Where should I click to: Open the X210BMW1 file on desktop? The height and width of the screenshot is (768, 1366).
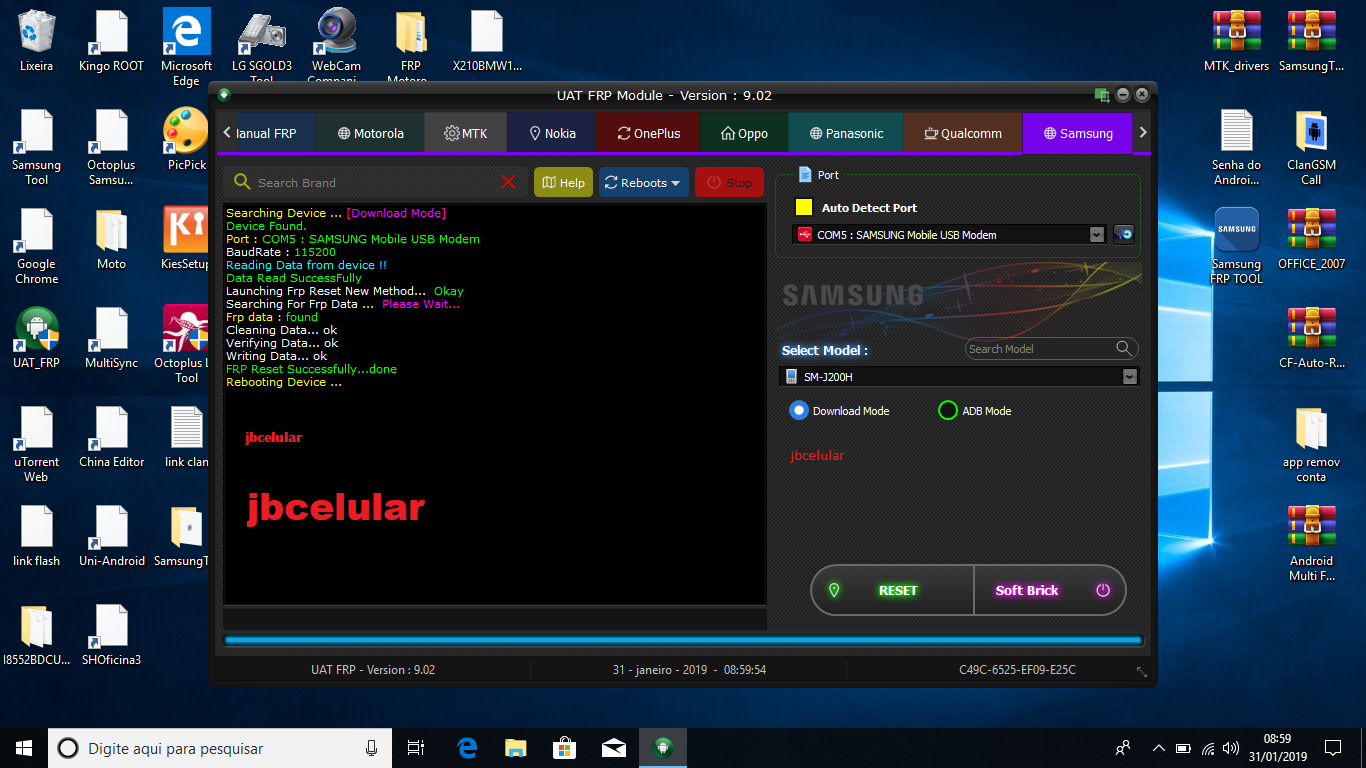click(x=487, y=41)
